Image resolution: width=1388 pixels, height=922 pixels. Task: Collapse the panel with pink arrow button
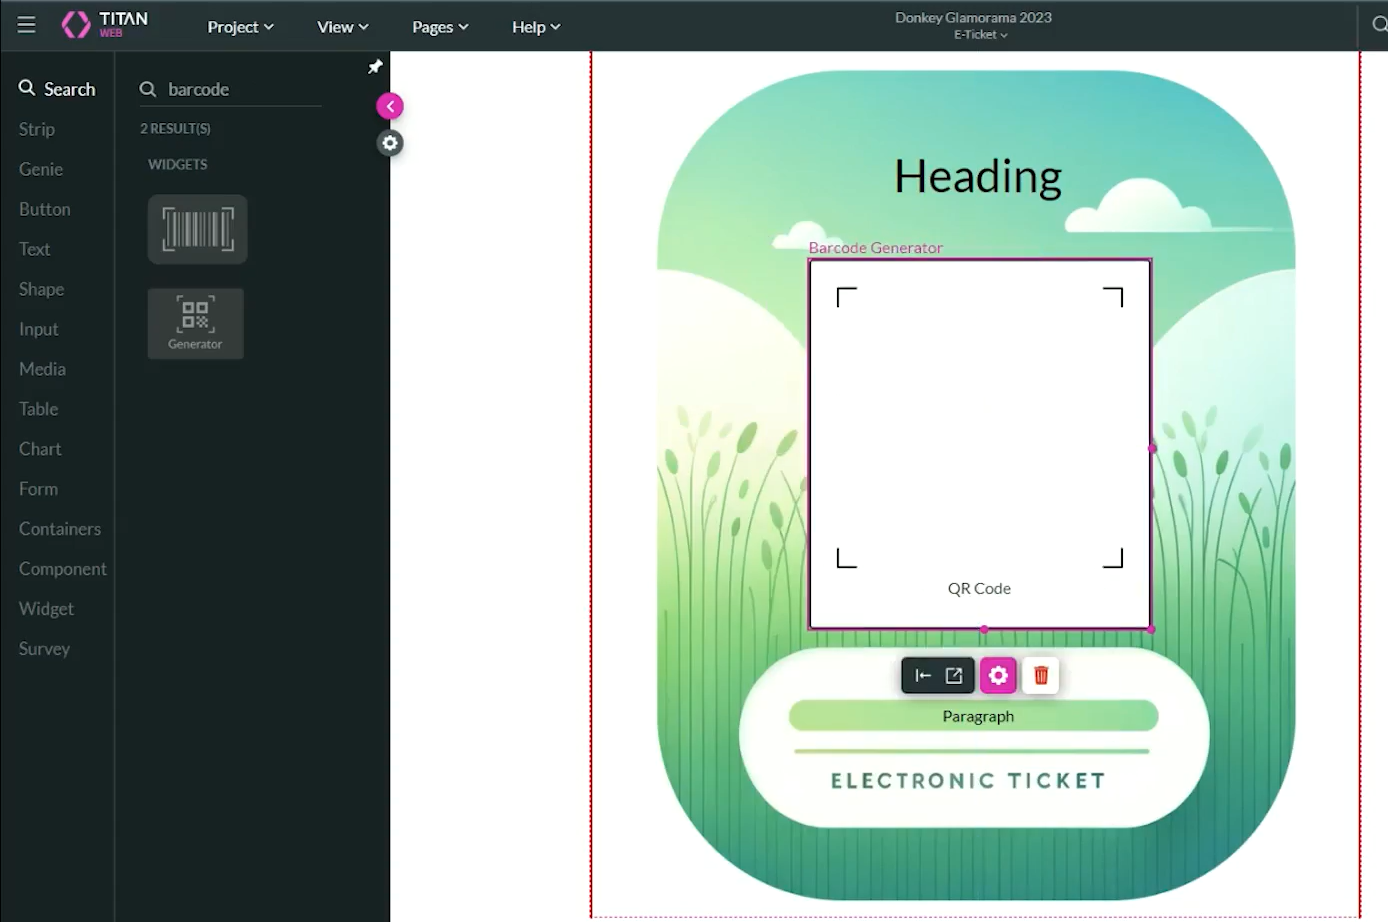pos(390,106)
